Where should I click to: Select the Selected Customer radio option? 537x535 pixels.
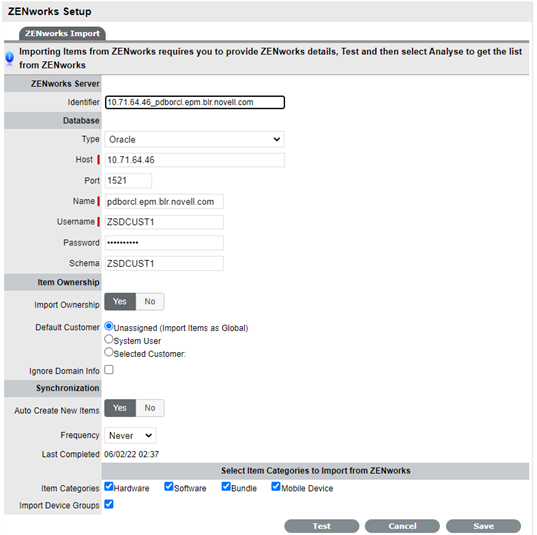click(x=109, y=352)
